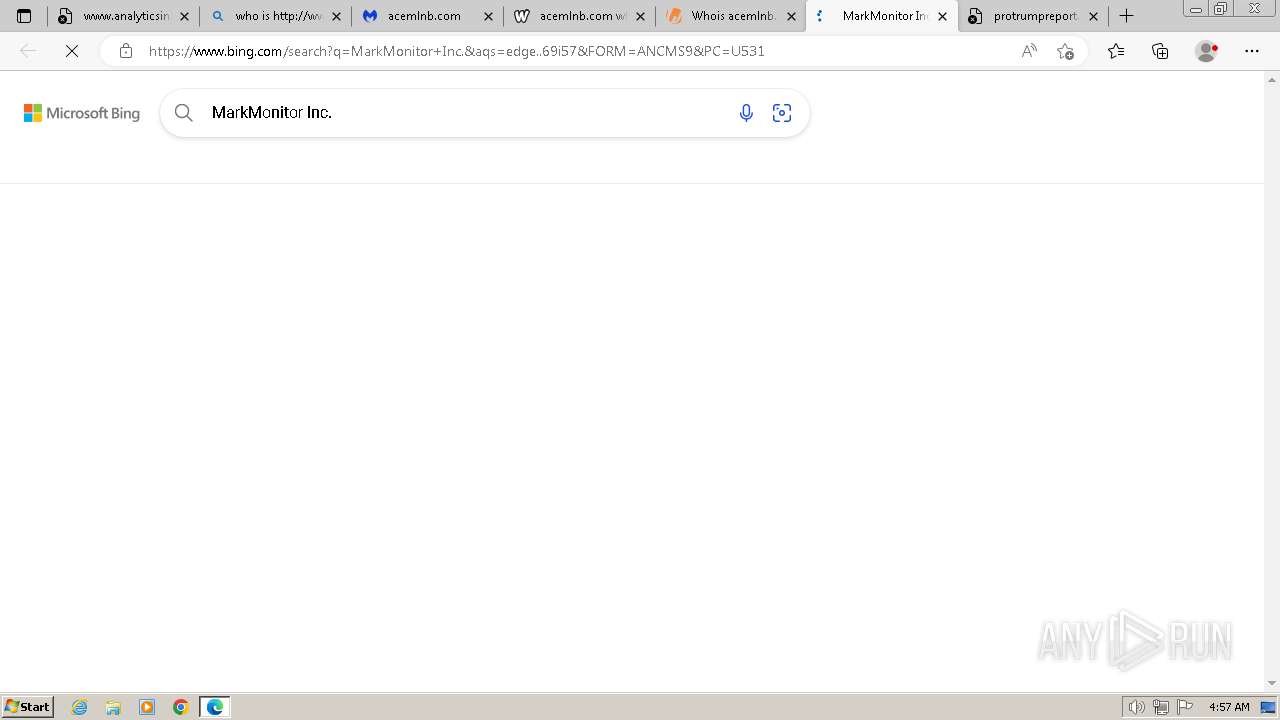
Task: Go back to previous page
Action: pyautogui.click(x=28, y=51)
